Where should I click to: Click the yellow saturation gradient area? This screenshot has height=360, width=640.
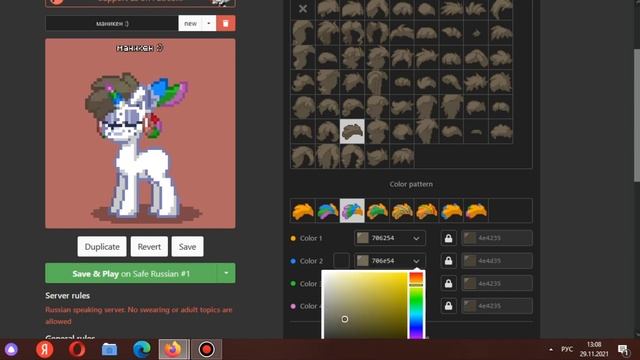365,305
